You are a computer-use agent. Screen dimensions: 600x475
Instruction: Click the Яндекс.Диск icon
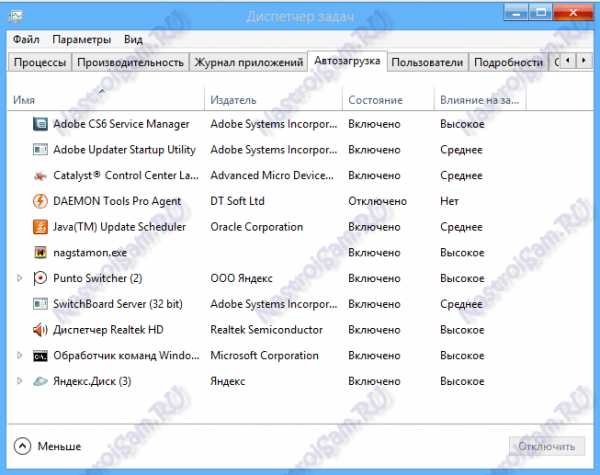click(x=40, y=381)
